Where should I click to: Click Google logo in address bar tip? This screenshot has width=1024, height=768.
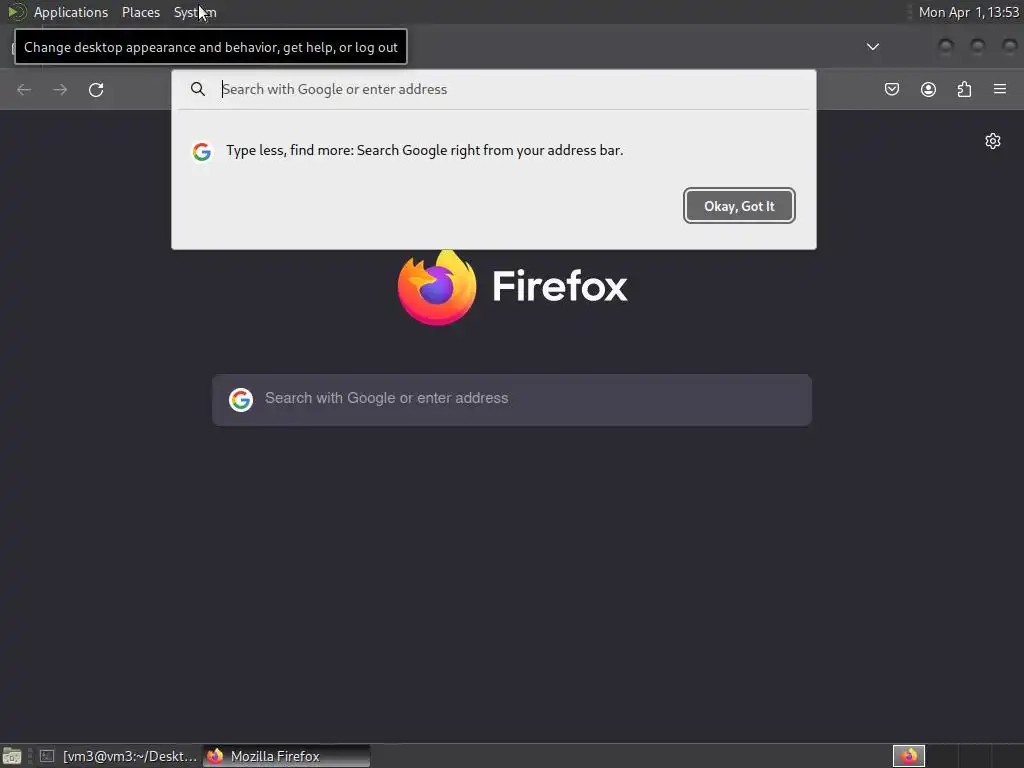pyautogui.click(x=202, y=152)
